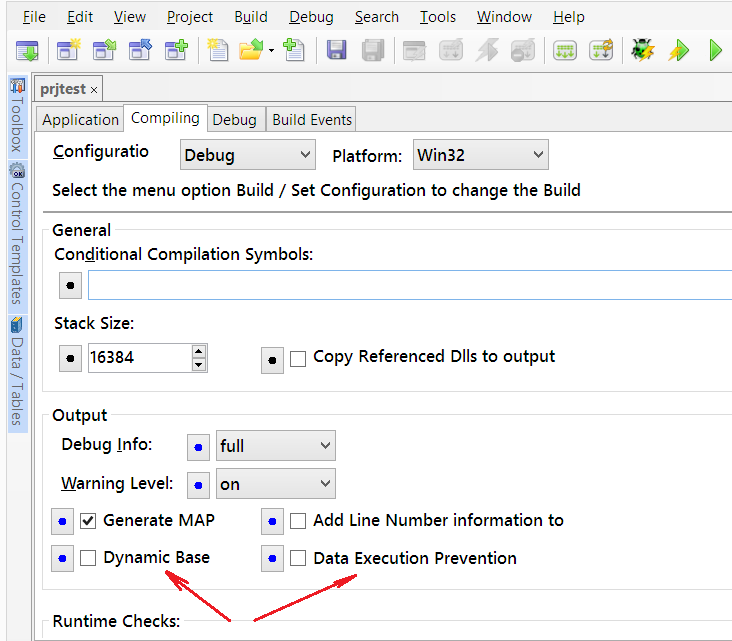Click the blue dot button beside Warning Level
The image size is (732, 641).
click(199, 484)
